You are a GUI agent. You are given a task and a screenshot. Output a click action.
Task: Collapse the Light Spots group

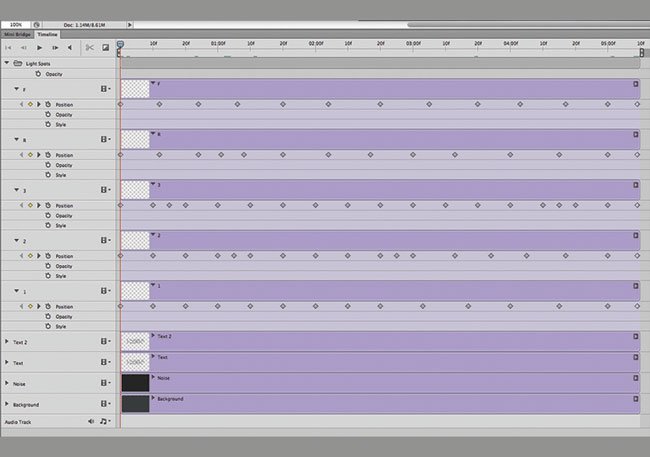tap(7, 62)
